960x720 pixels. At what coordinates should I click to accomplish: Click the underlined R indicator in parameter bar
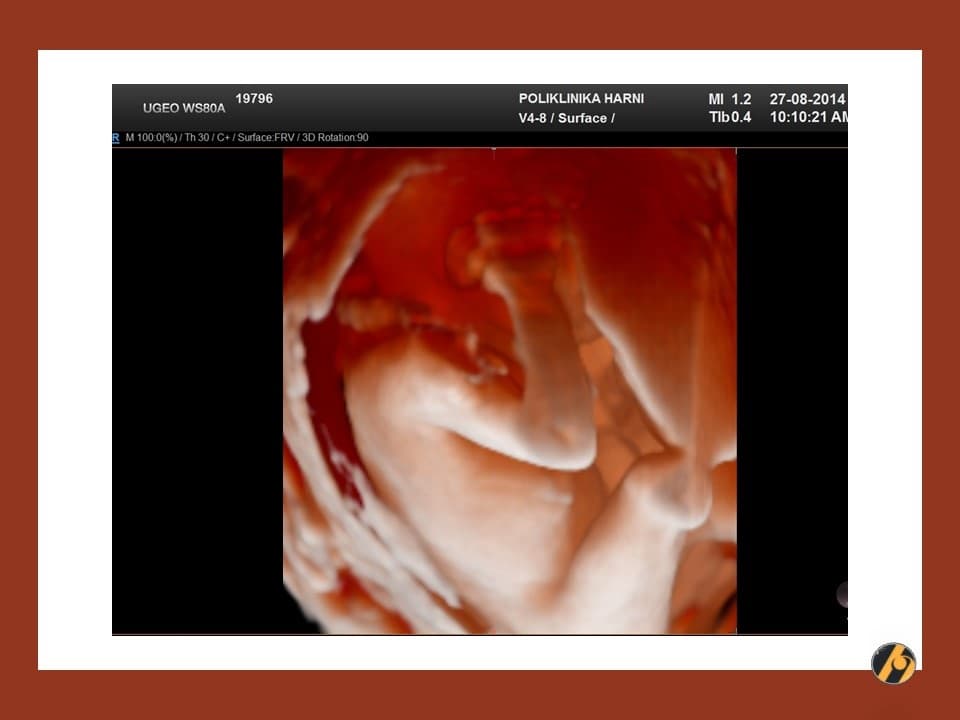(x=116, y=137)
